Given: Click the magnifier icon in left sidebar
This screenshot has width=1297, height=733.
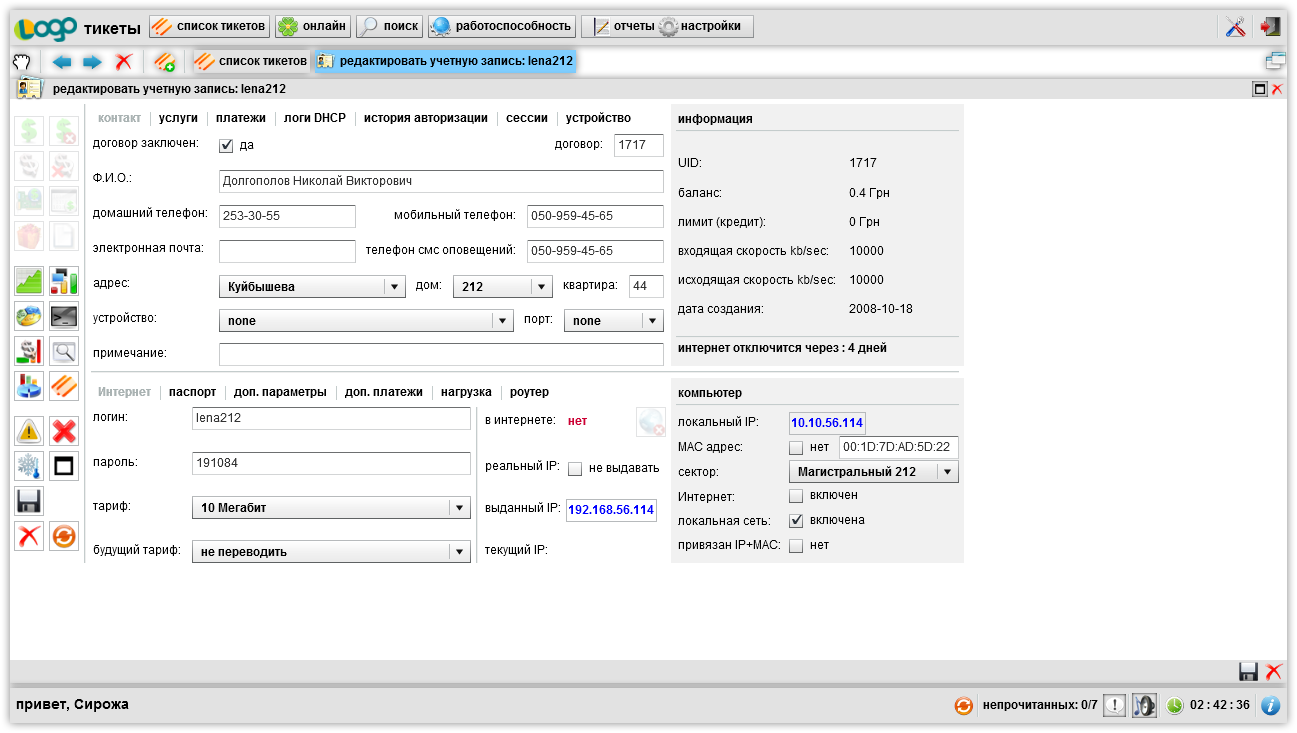Looking at the screenshot, I should (x=64, y=351).
